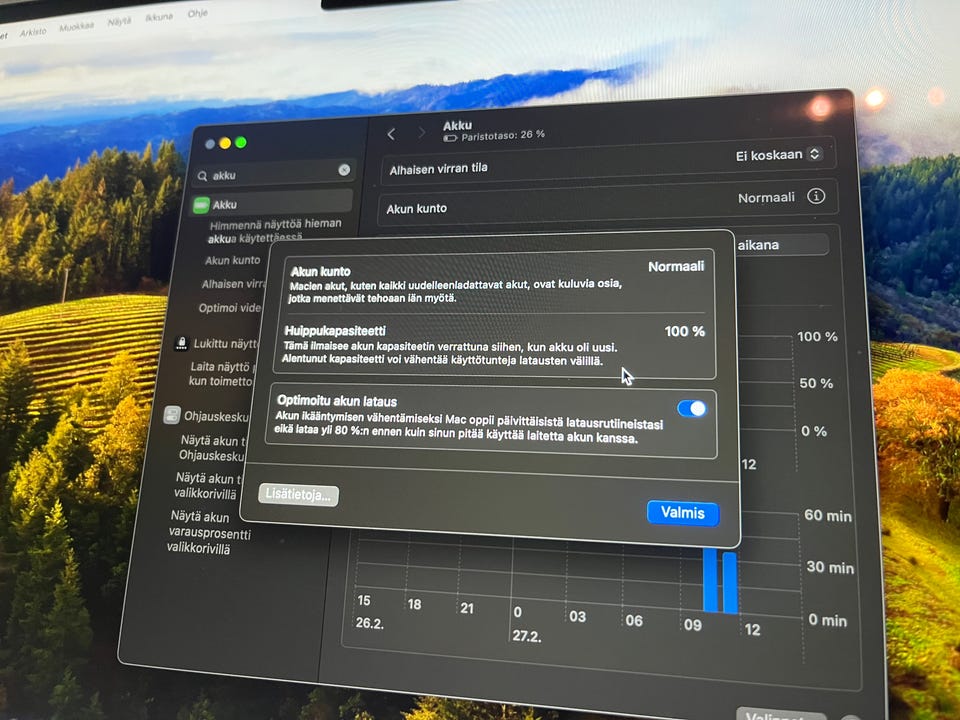Go back with the left chevron arrow
Image resolution: width=960 pixels, height=720 pixels.
(x=391, y=134)
